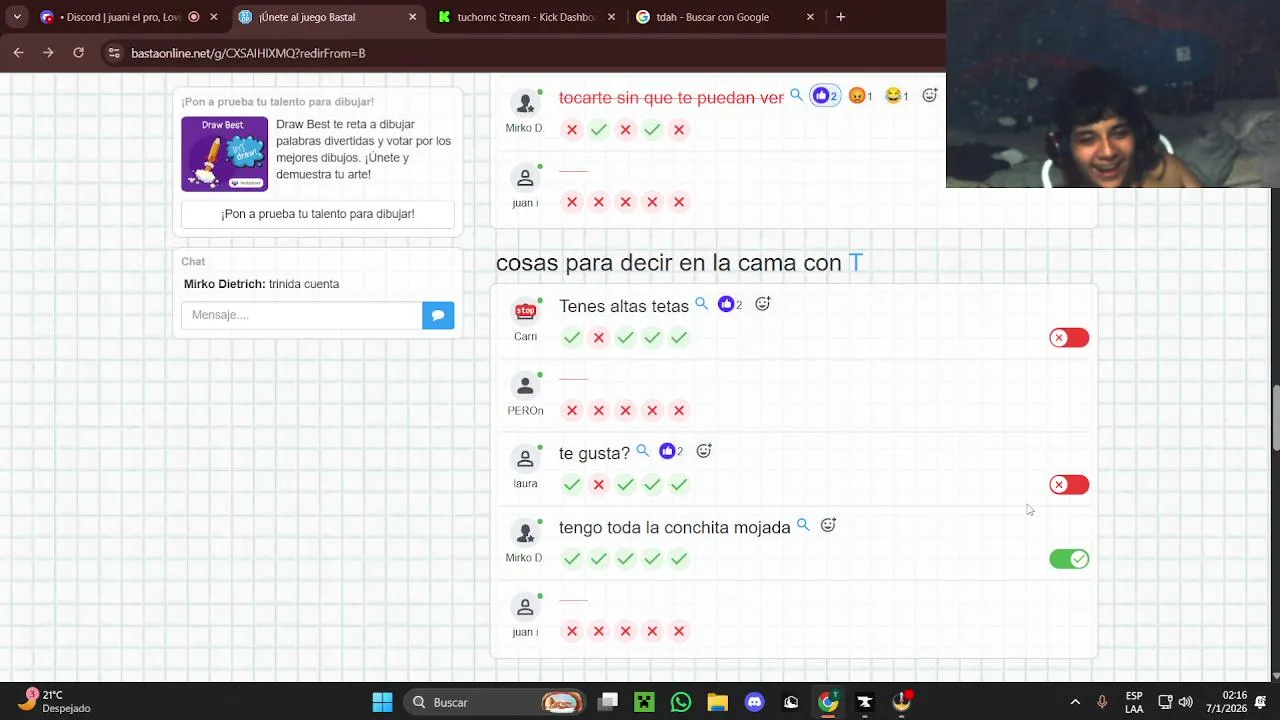
Task: Switch to "tdah - Buscar con Google" tab
Action: pos(725,17)
